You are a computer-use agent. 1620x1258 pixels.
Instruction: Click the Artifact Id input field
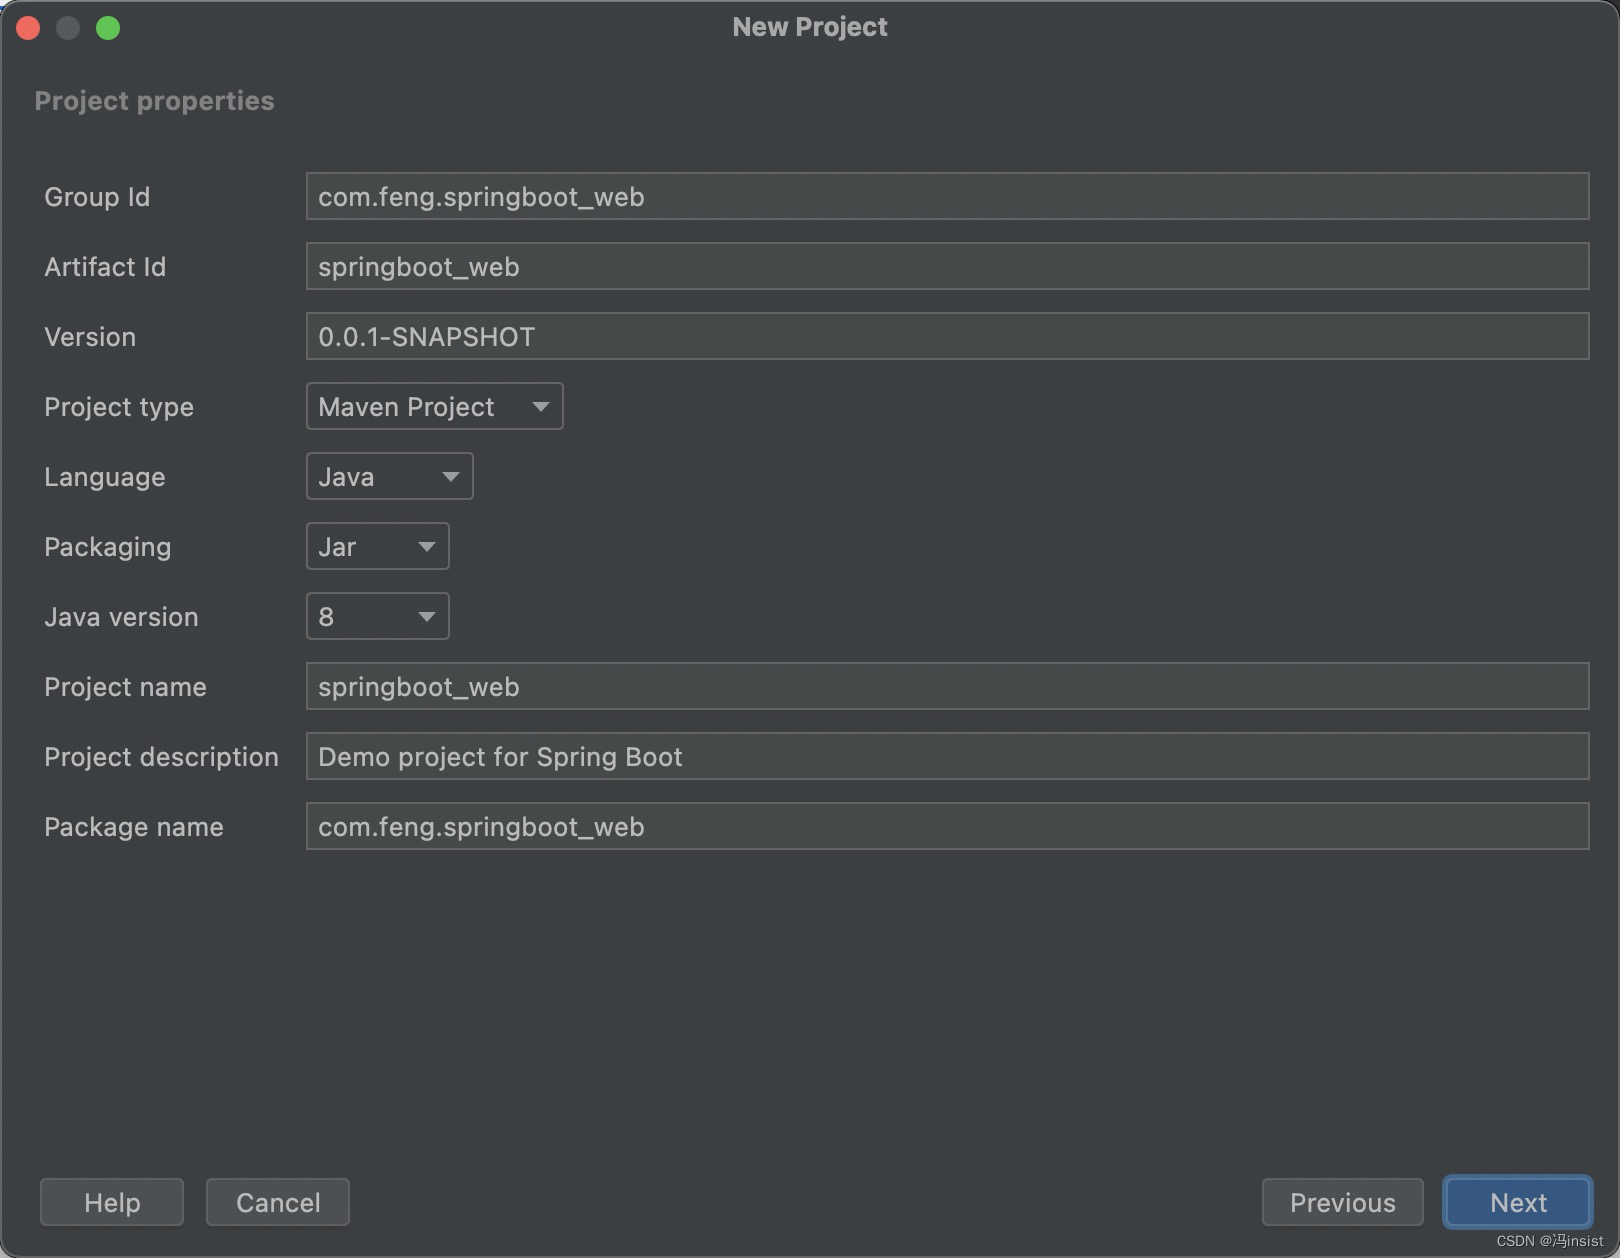[946, 266]
